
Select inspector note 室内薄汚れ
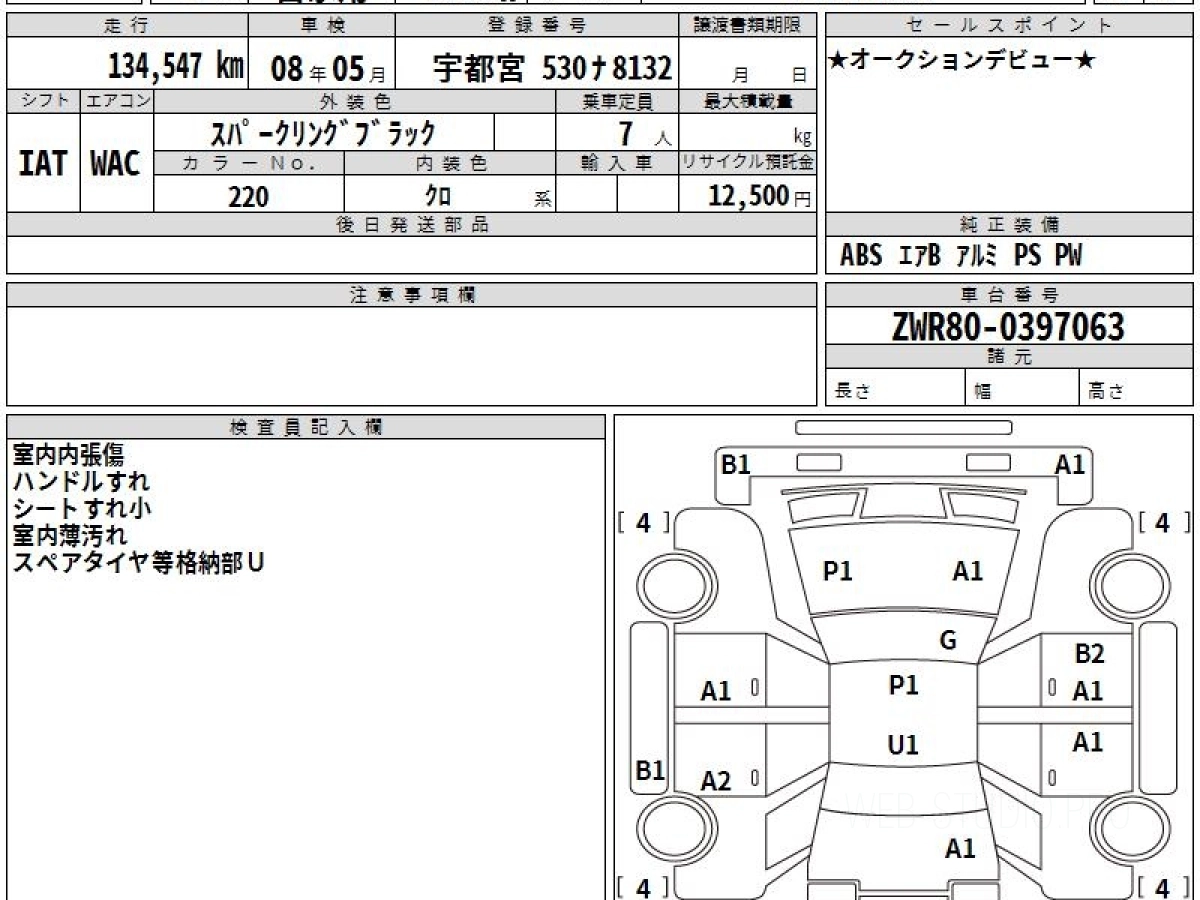69,536
